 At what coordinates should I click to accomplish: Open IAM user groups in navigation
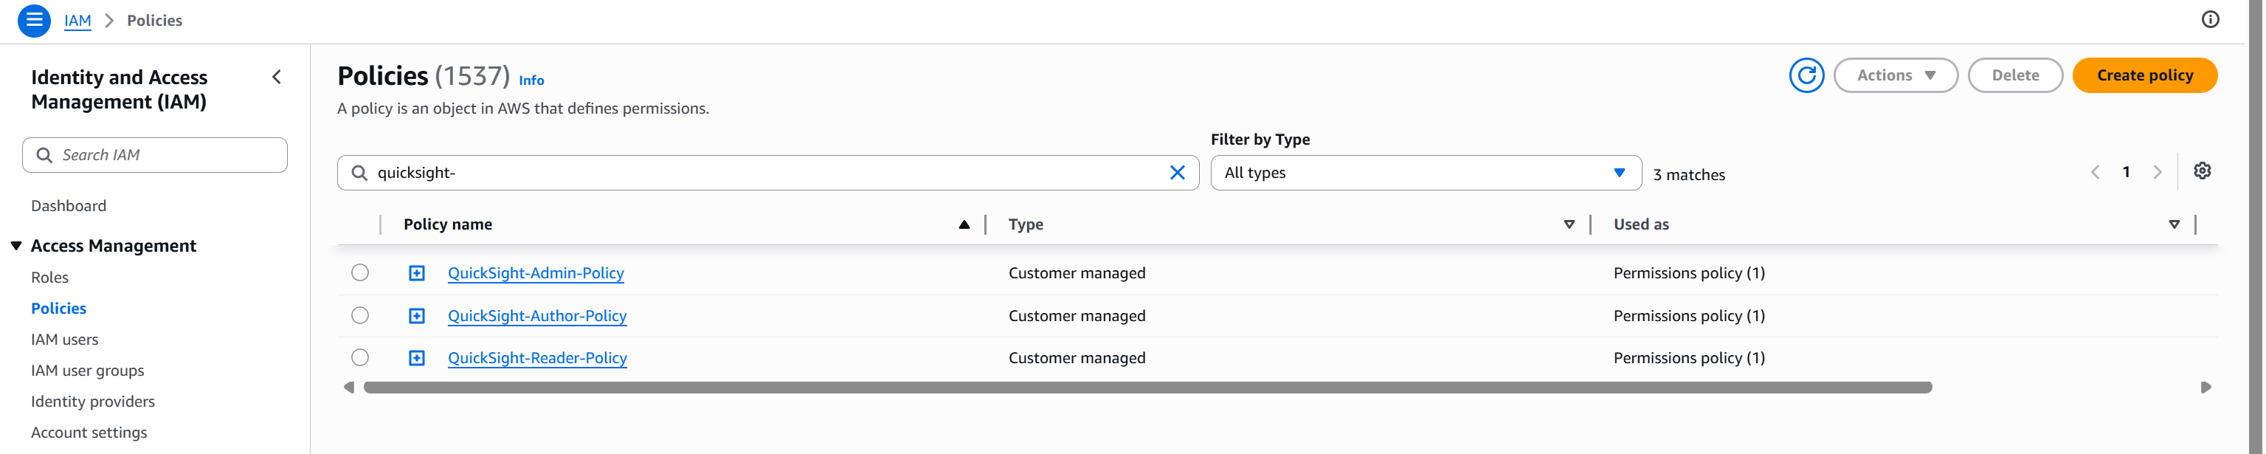87,370
